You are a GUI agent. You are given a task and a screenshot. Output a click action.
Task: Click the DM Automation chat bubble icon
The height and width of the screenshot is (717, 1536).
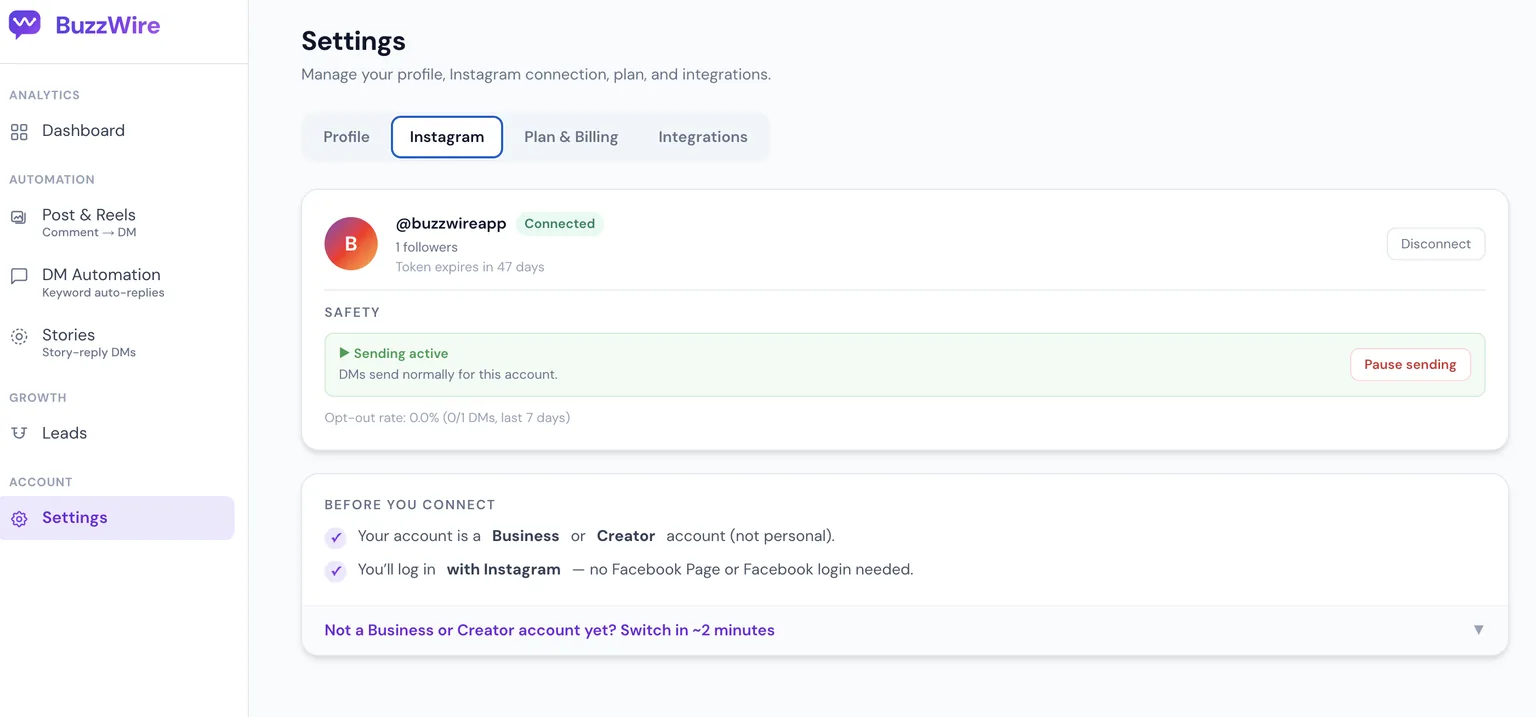click(19, 277)
